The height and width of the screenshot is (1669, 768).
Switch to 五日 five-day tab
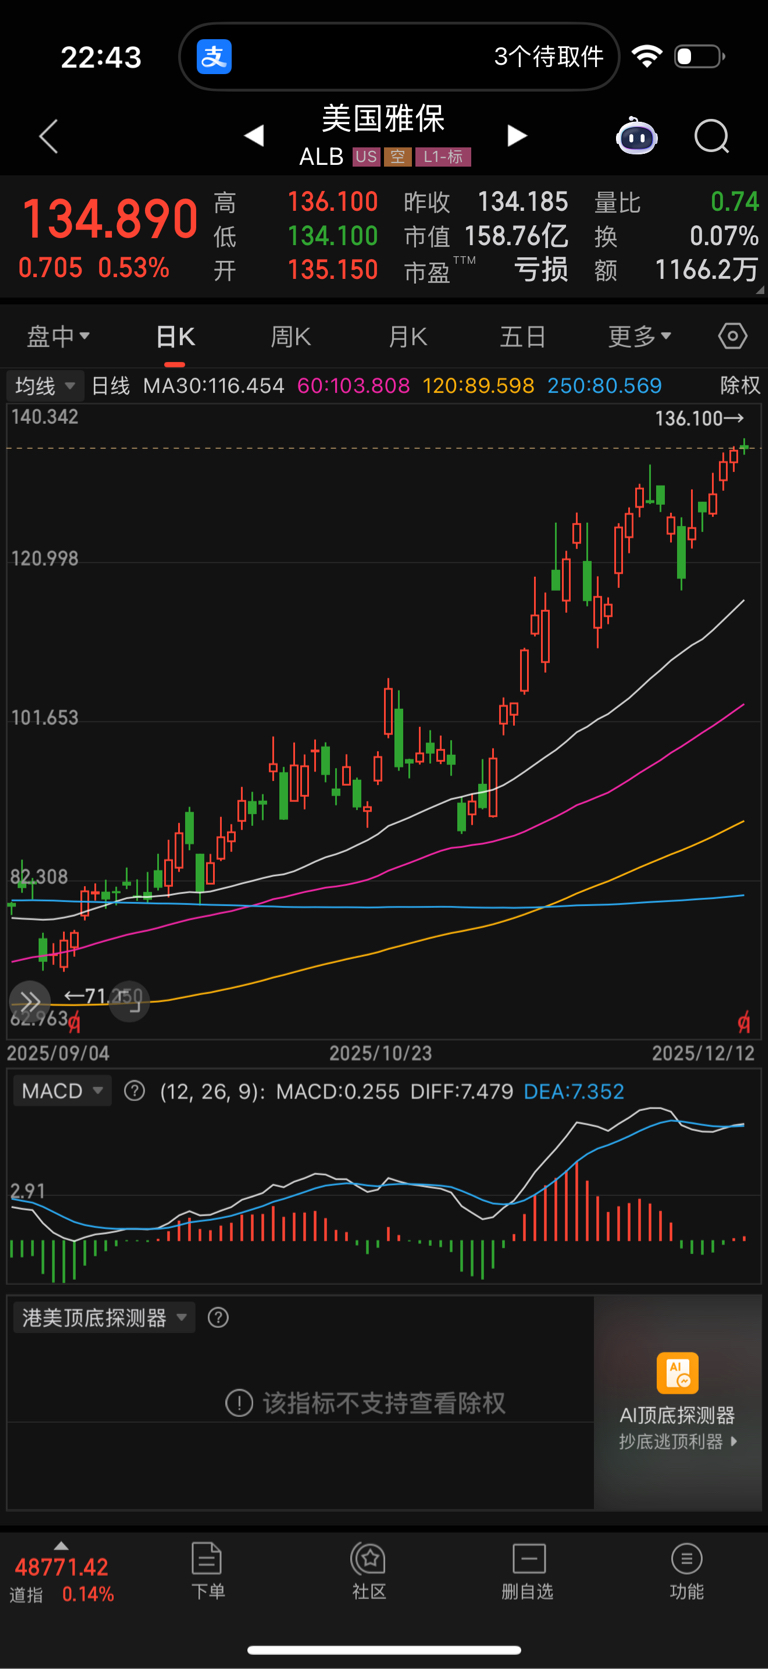pos(523,337)
